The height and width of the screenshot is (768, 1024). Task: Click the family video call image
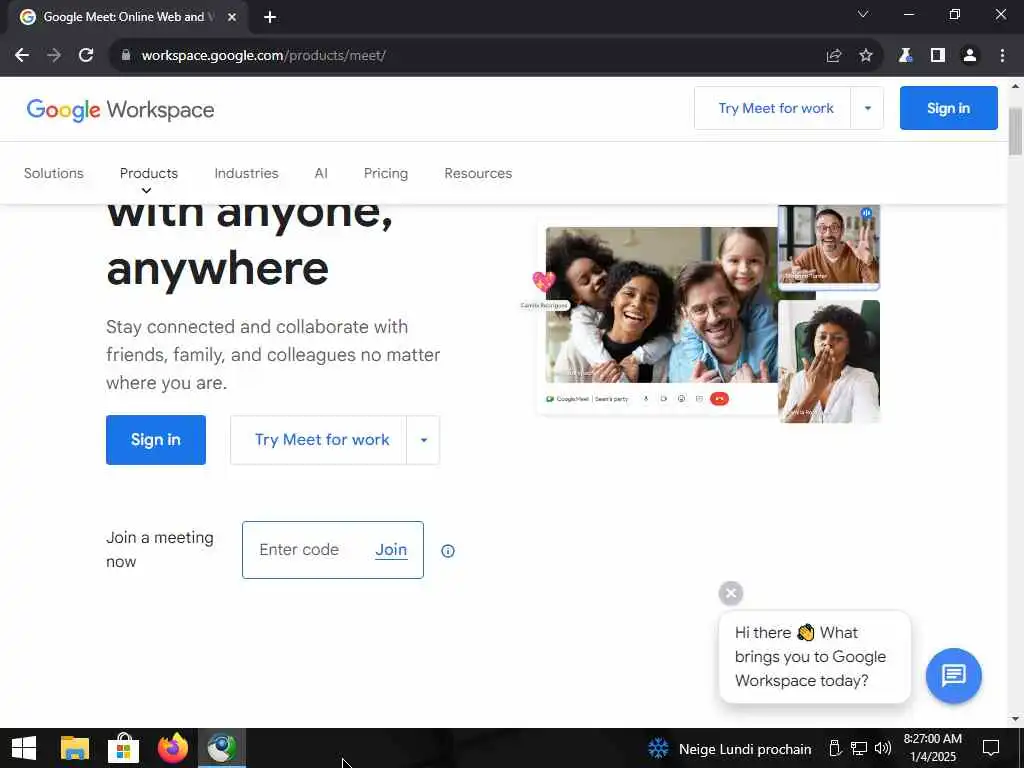coord(661,304)
